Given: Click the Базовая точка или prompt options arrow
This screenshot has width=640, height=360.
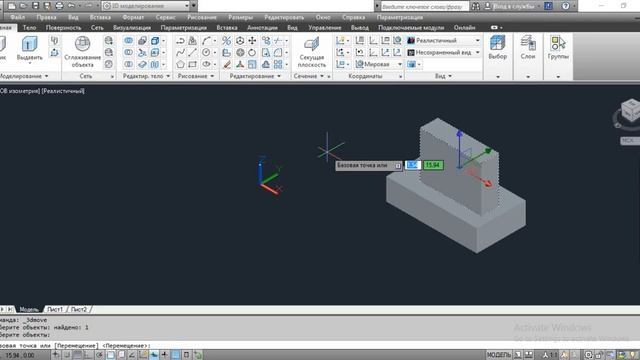Looking at the screenshot, I should point(398,166).
